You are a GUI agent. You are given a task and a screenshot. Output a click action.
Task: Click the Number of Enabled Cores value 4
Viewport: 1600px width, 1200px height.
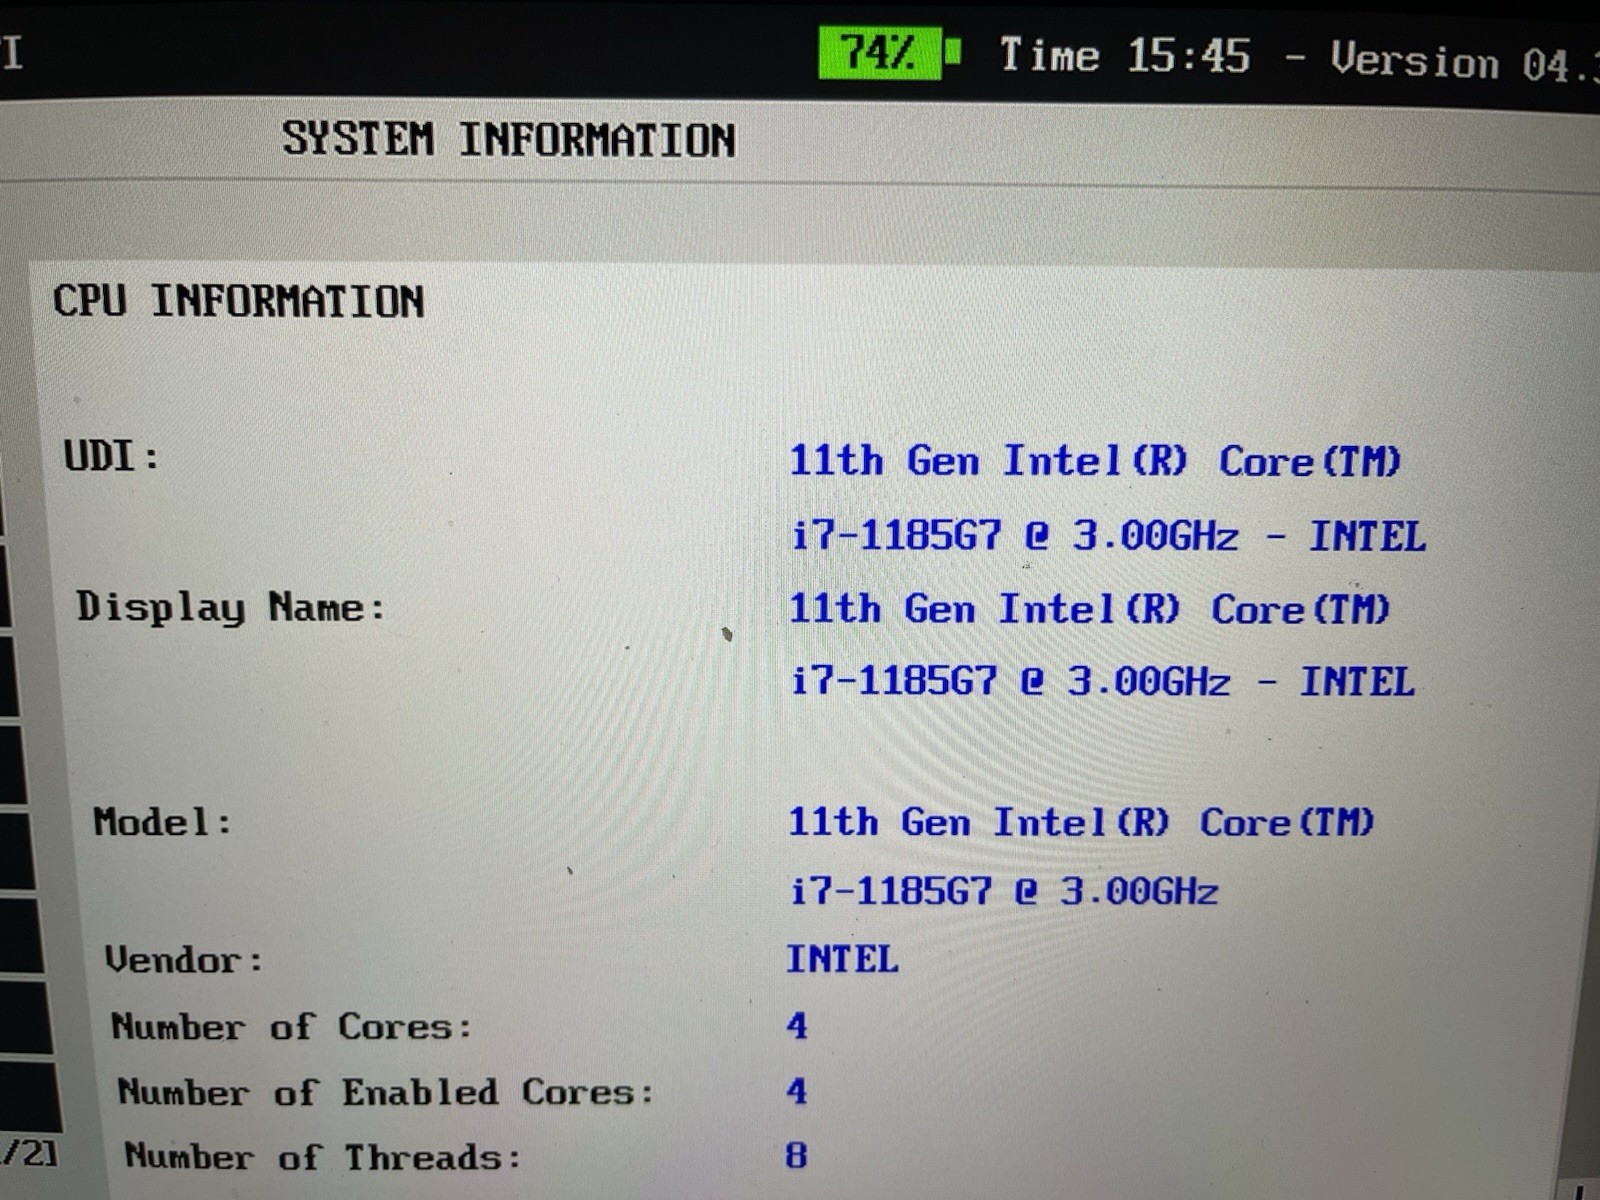797,1091
